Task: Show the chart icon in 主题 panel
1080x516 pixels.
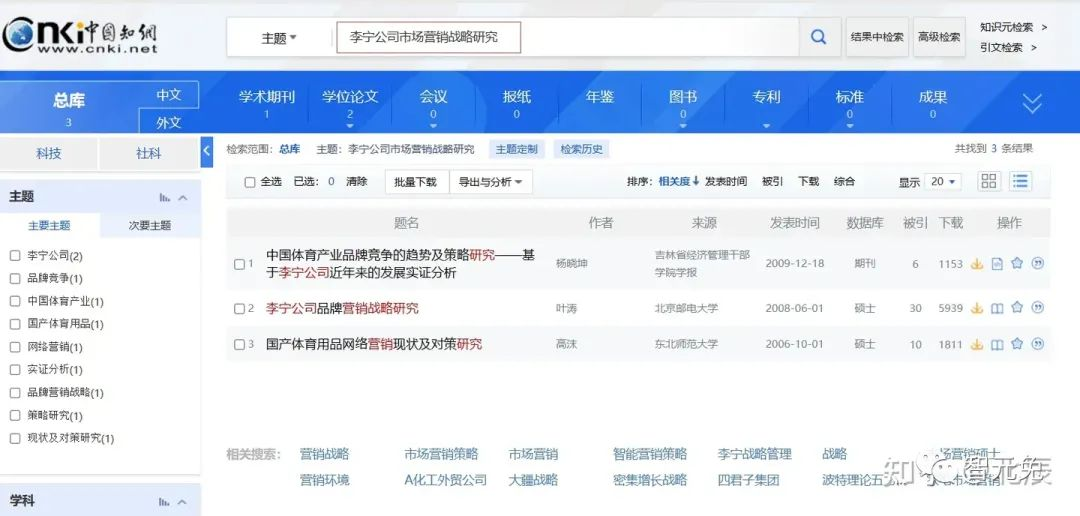Action: pyautogui.click(x=165, y=198)
